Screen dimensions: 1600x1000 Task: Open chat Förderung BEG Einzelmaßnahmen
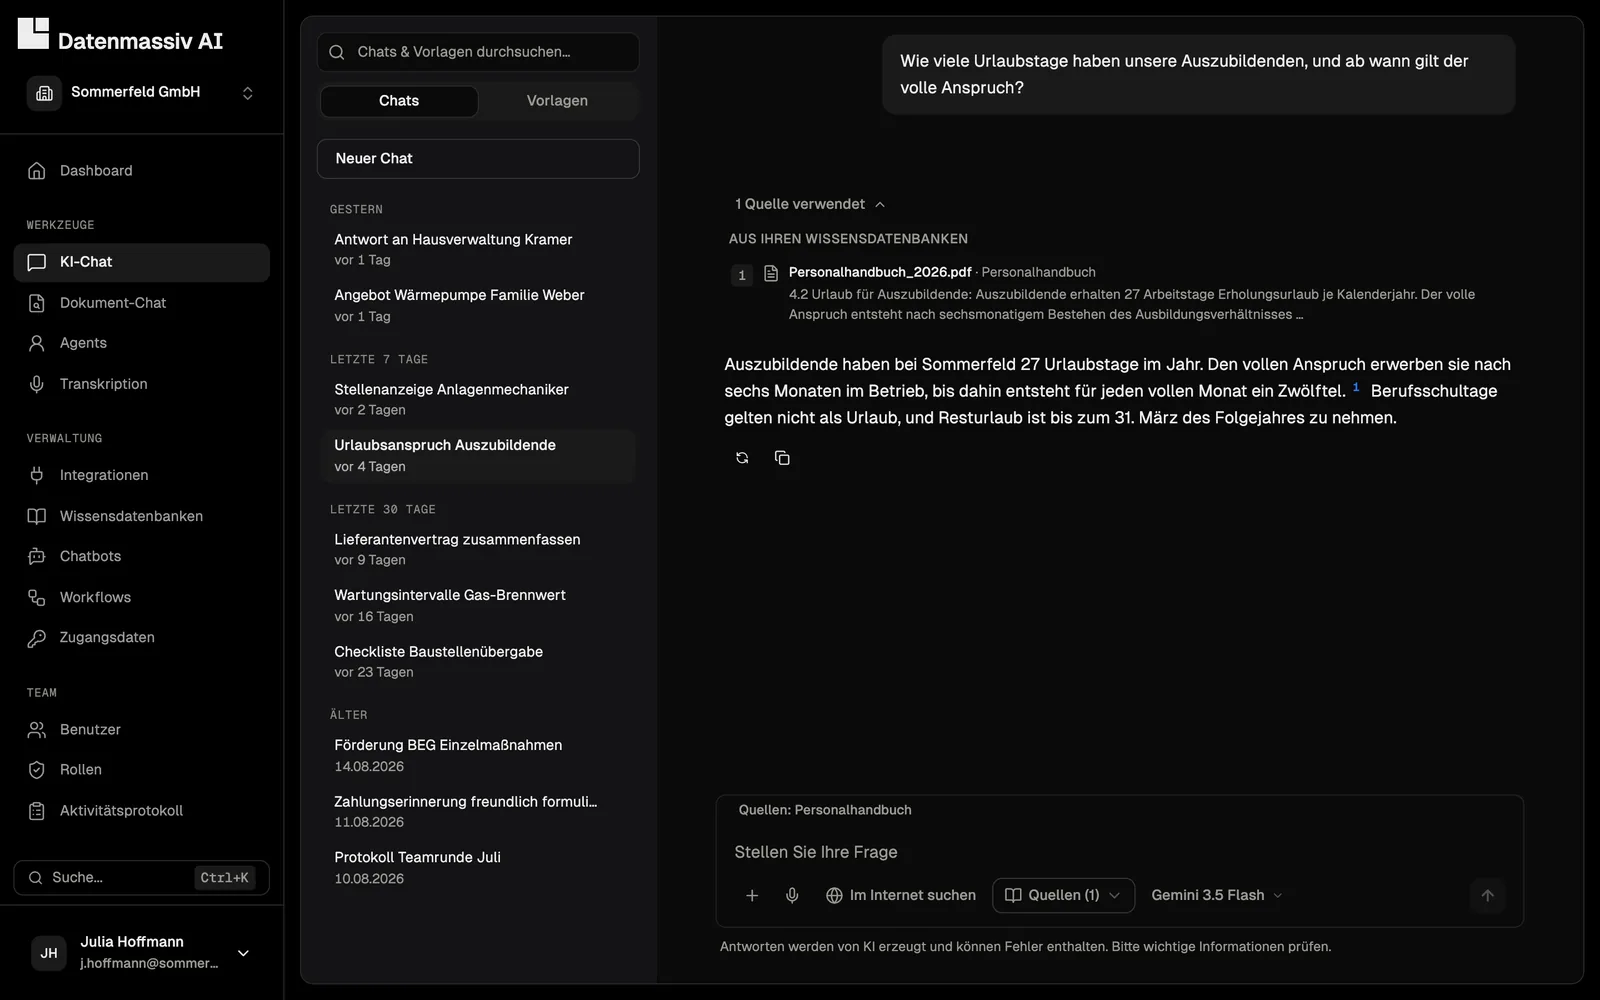click(478, 755)
